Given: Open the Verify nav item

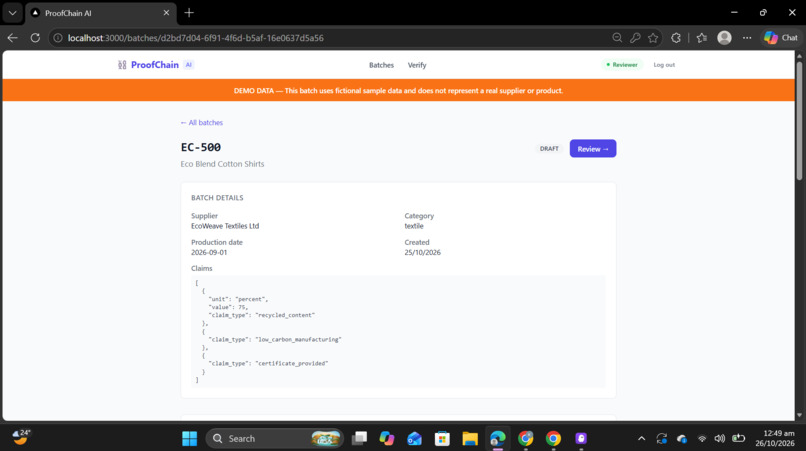Looking at the screenshot, I should tap(417, 65).
